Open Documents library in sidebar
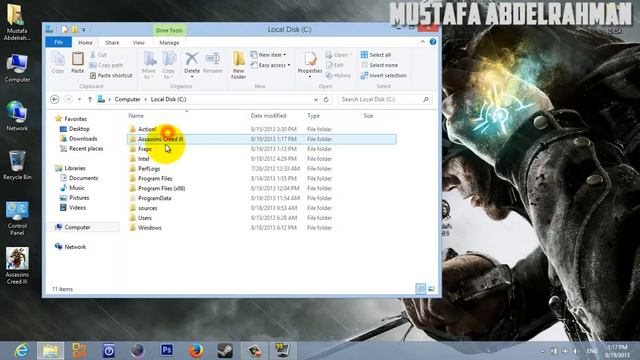Image resolution: width=640 pixels, height=360 pixels. (x=83, y=178)
